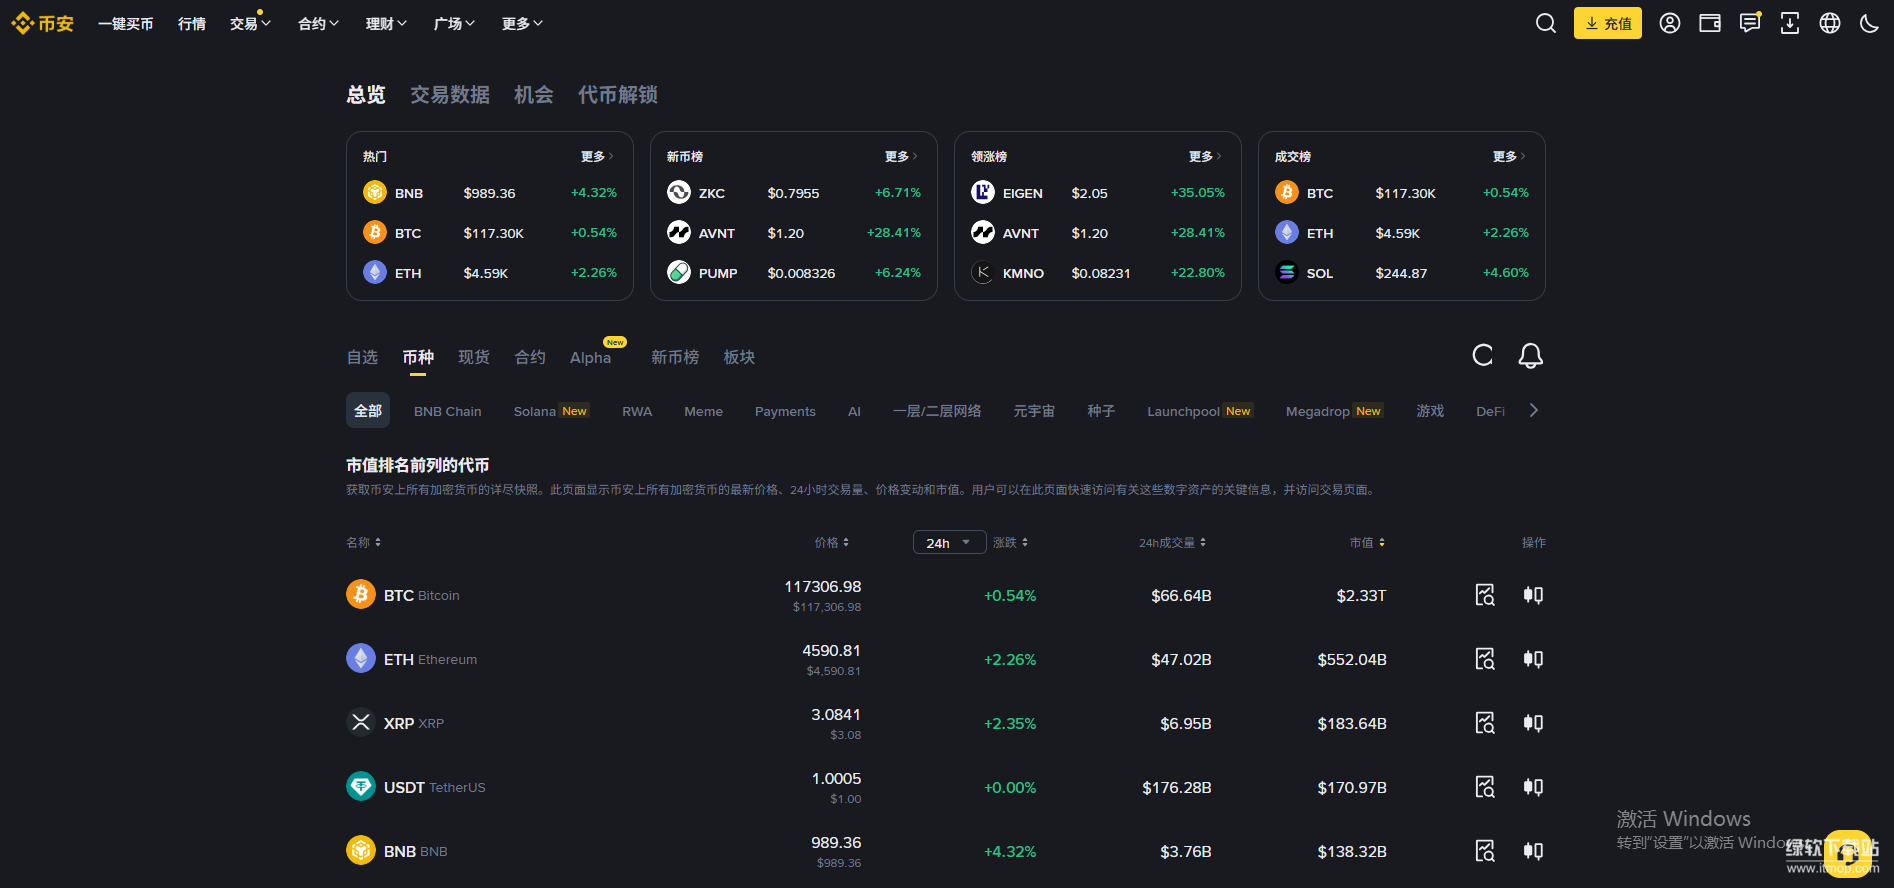Sort table by 涨跌 column

point(1011,542)
